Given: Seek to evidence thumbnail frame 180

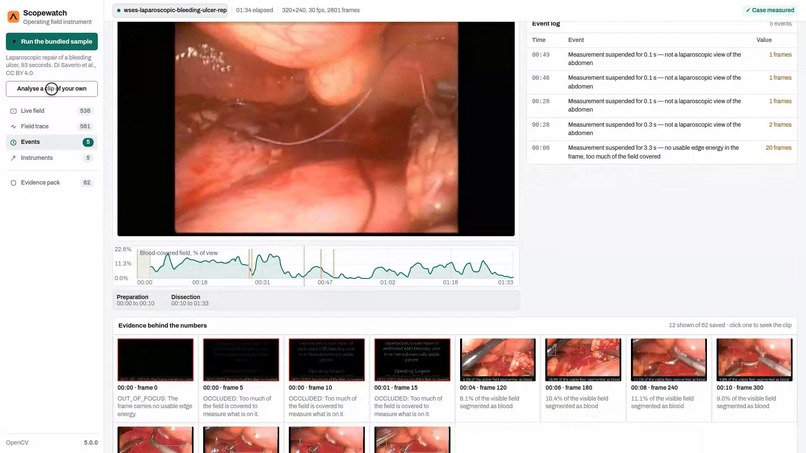Looking at the screenshot, I should coord(583,360).
